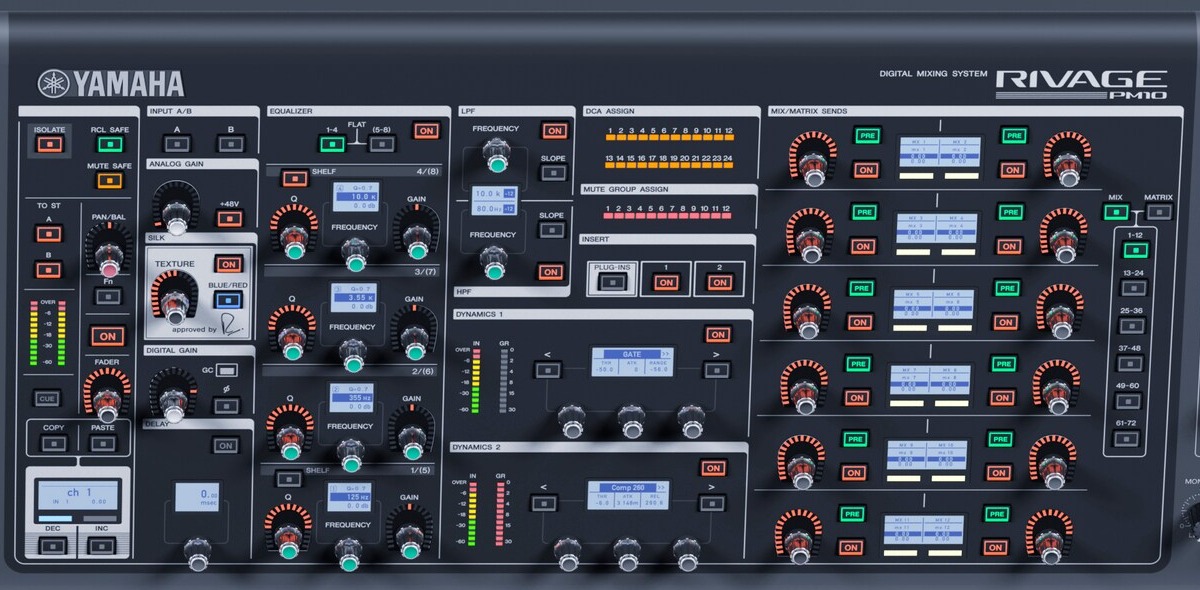The height and width of the screenshot is (590, 1200).
Task: Select the 61-72 bank button
Action: [x=1127, y=439]
